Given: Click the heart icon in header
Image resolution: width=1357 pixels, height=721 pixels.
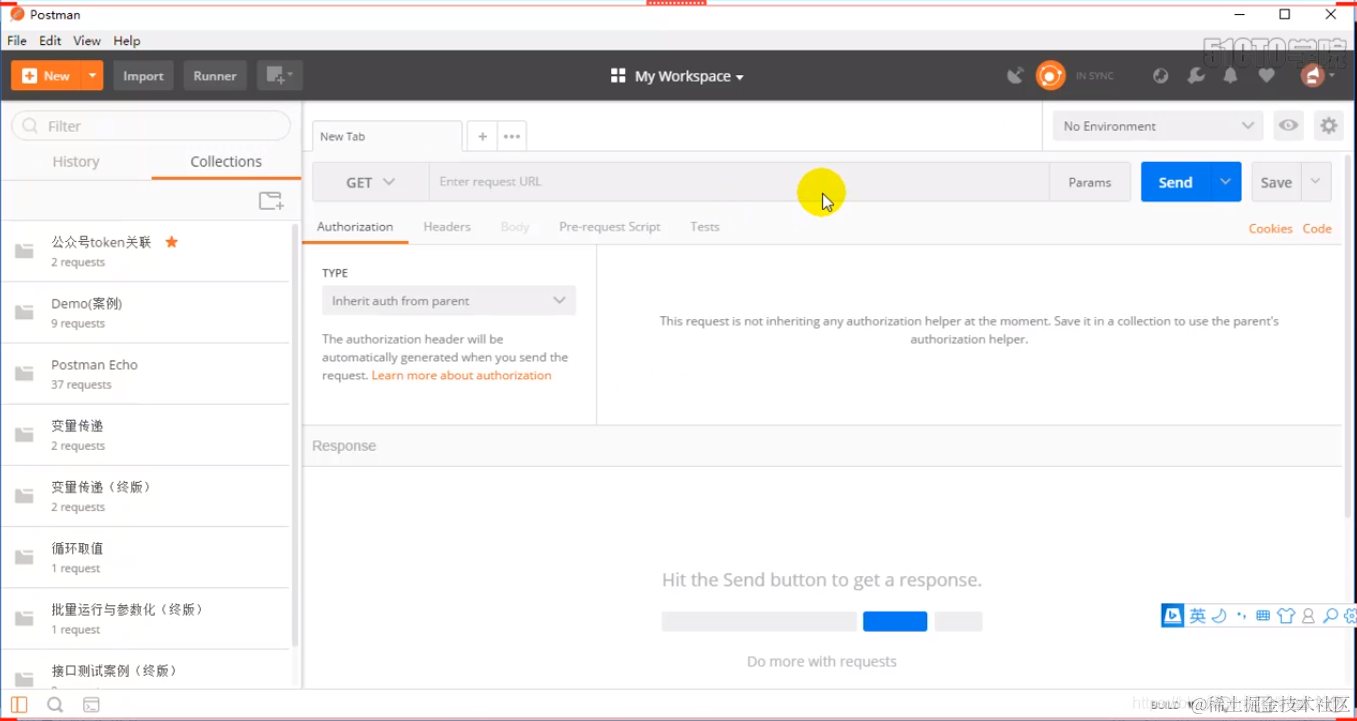Looking at the screenshot, I should click(1266, 76).
